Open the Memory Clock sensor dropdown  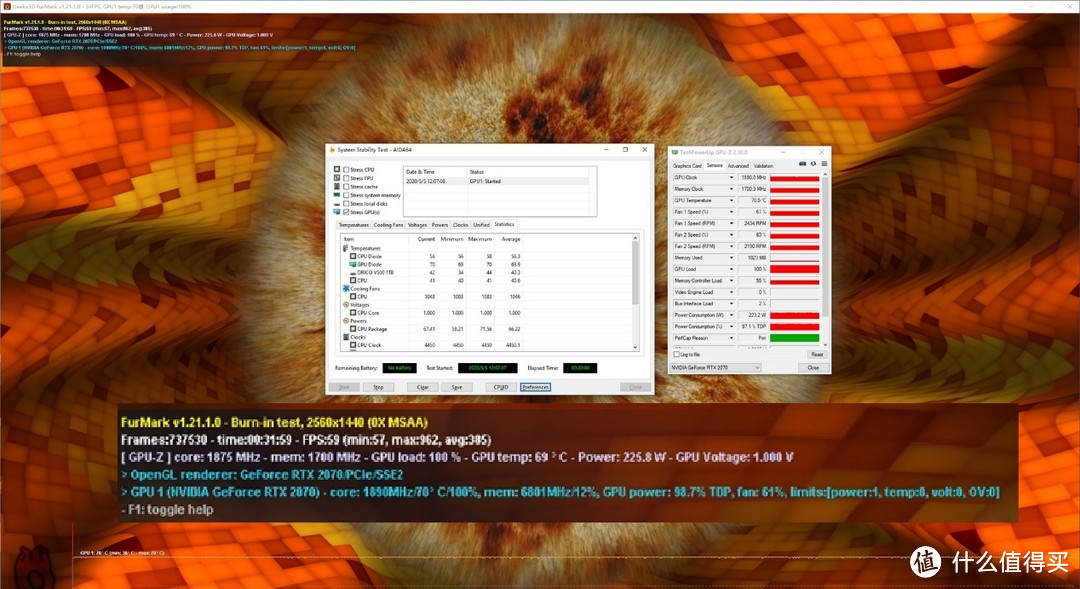[x=731, y=189]
